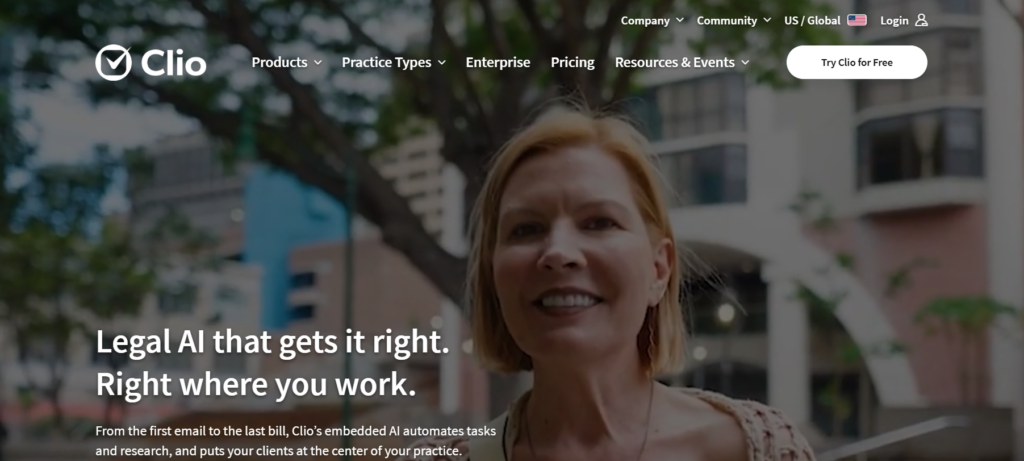Click the Clio checkmark logo icon

tap(113, 63)
